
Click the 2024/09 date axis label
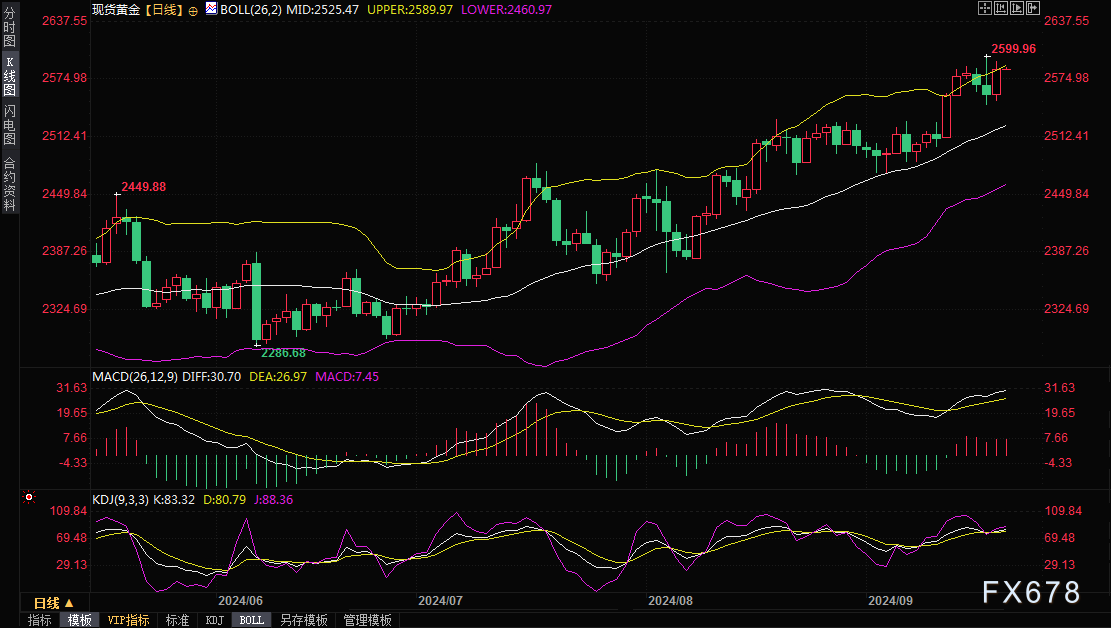click(x=891, y=600)
